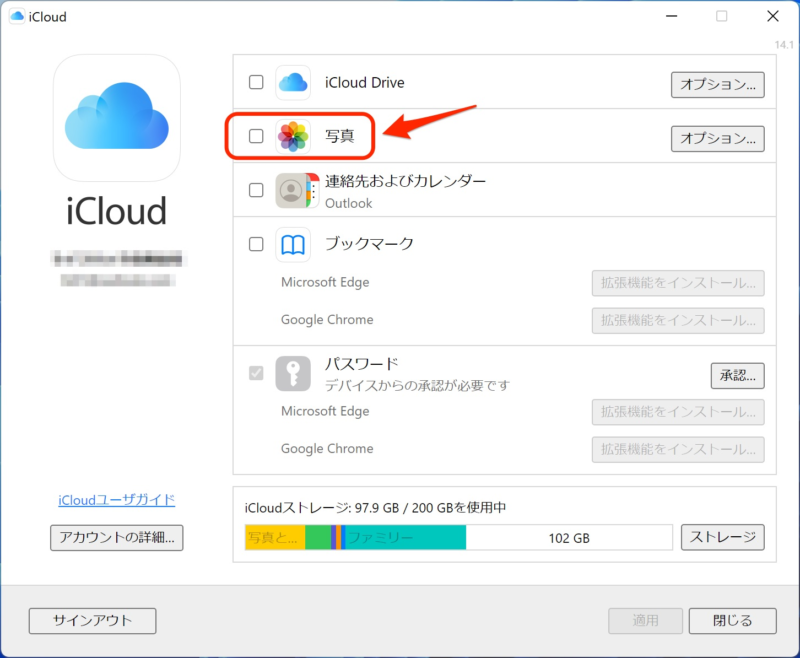
Task: Click the Outlook subtitle text
Action: click(x=348, y=204)
